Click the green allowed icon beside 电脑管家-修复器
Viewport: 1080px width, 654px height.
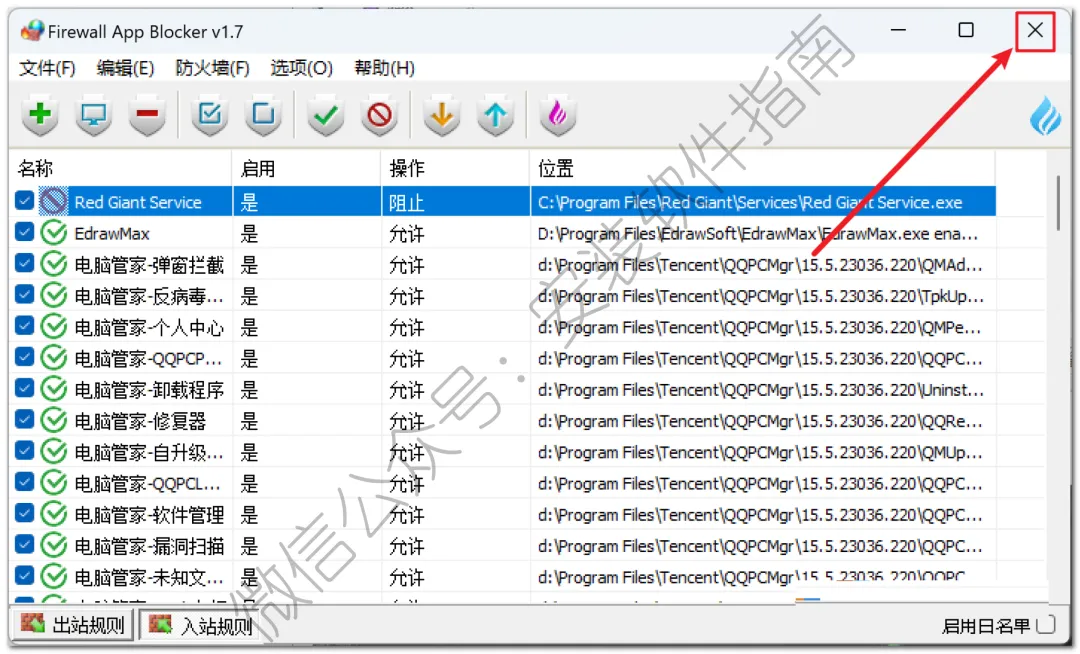[53, 421]
